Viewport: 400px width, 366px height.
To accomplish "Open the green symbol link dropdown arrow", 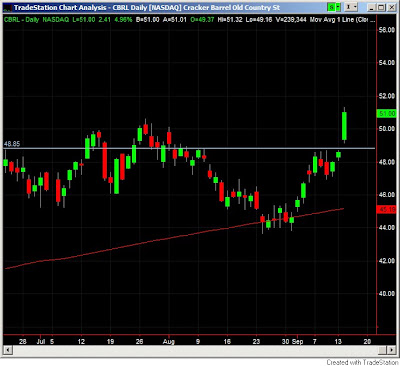I will click(x=338, y=7).
